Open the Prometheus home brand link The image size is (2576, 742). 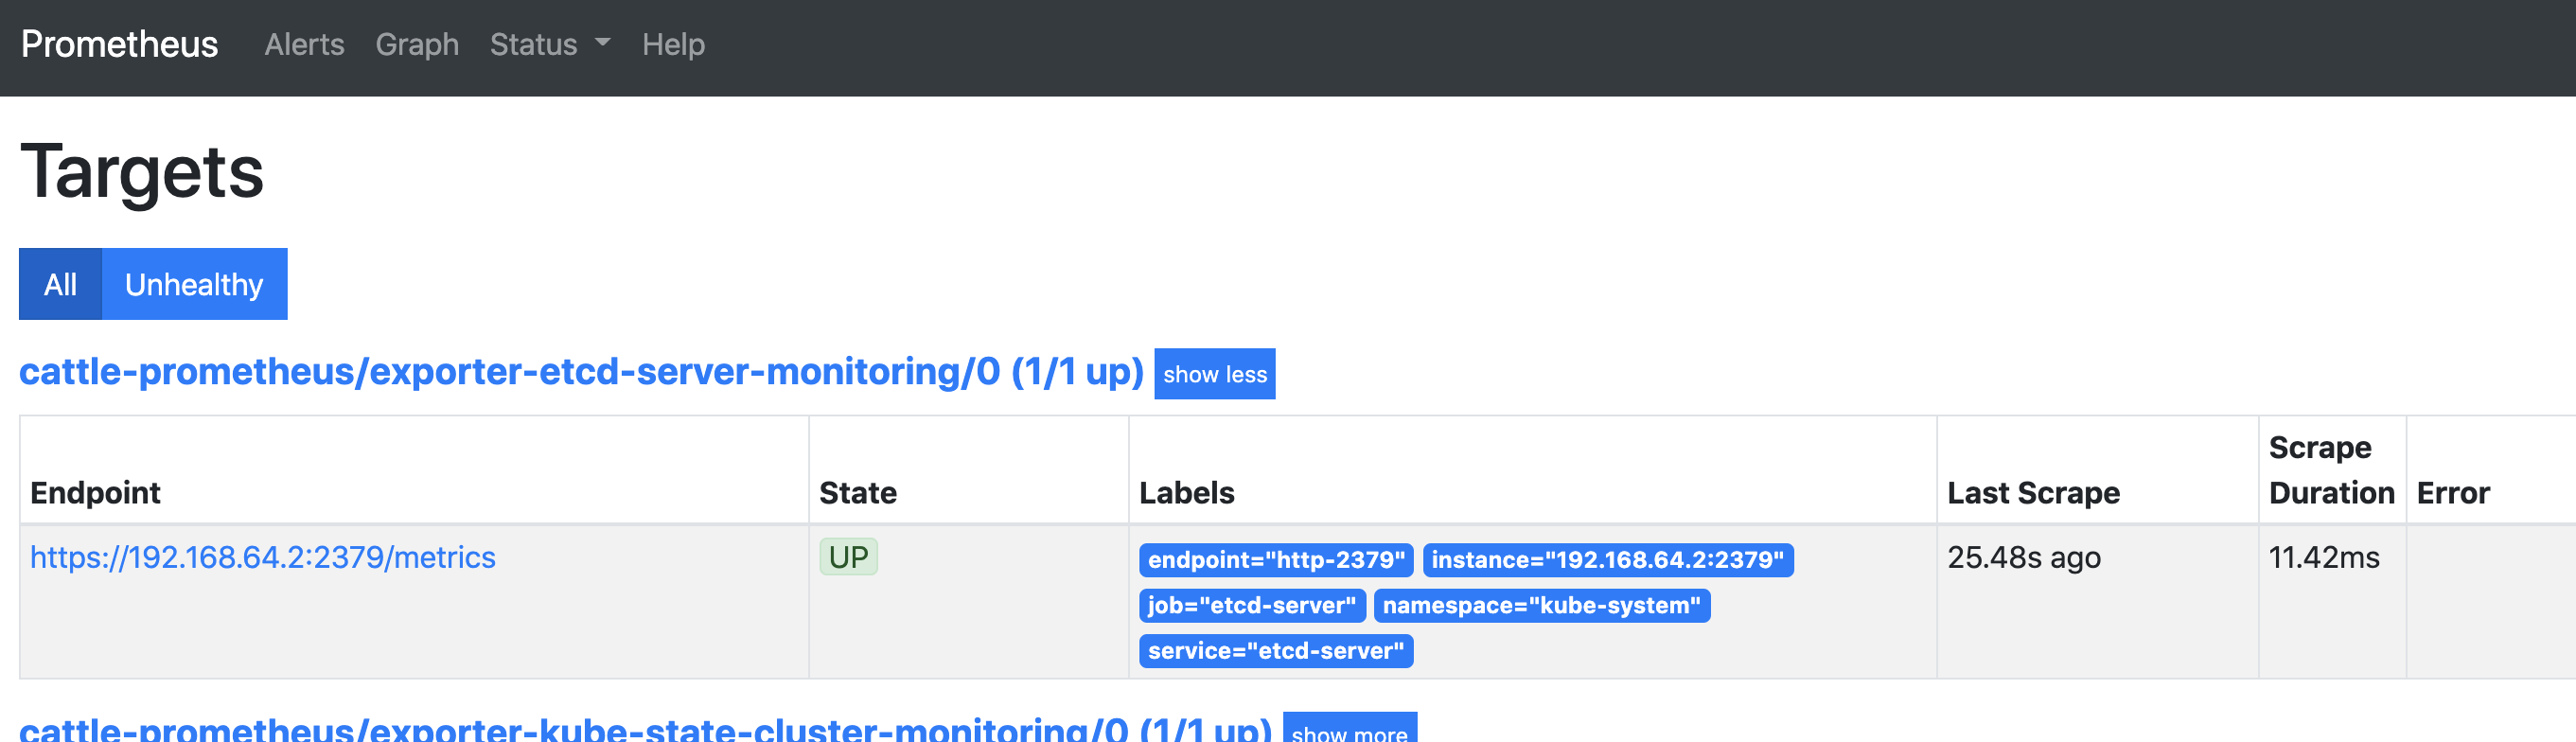point(119,44)
